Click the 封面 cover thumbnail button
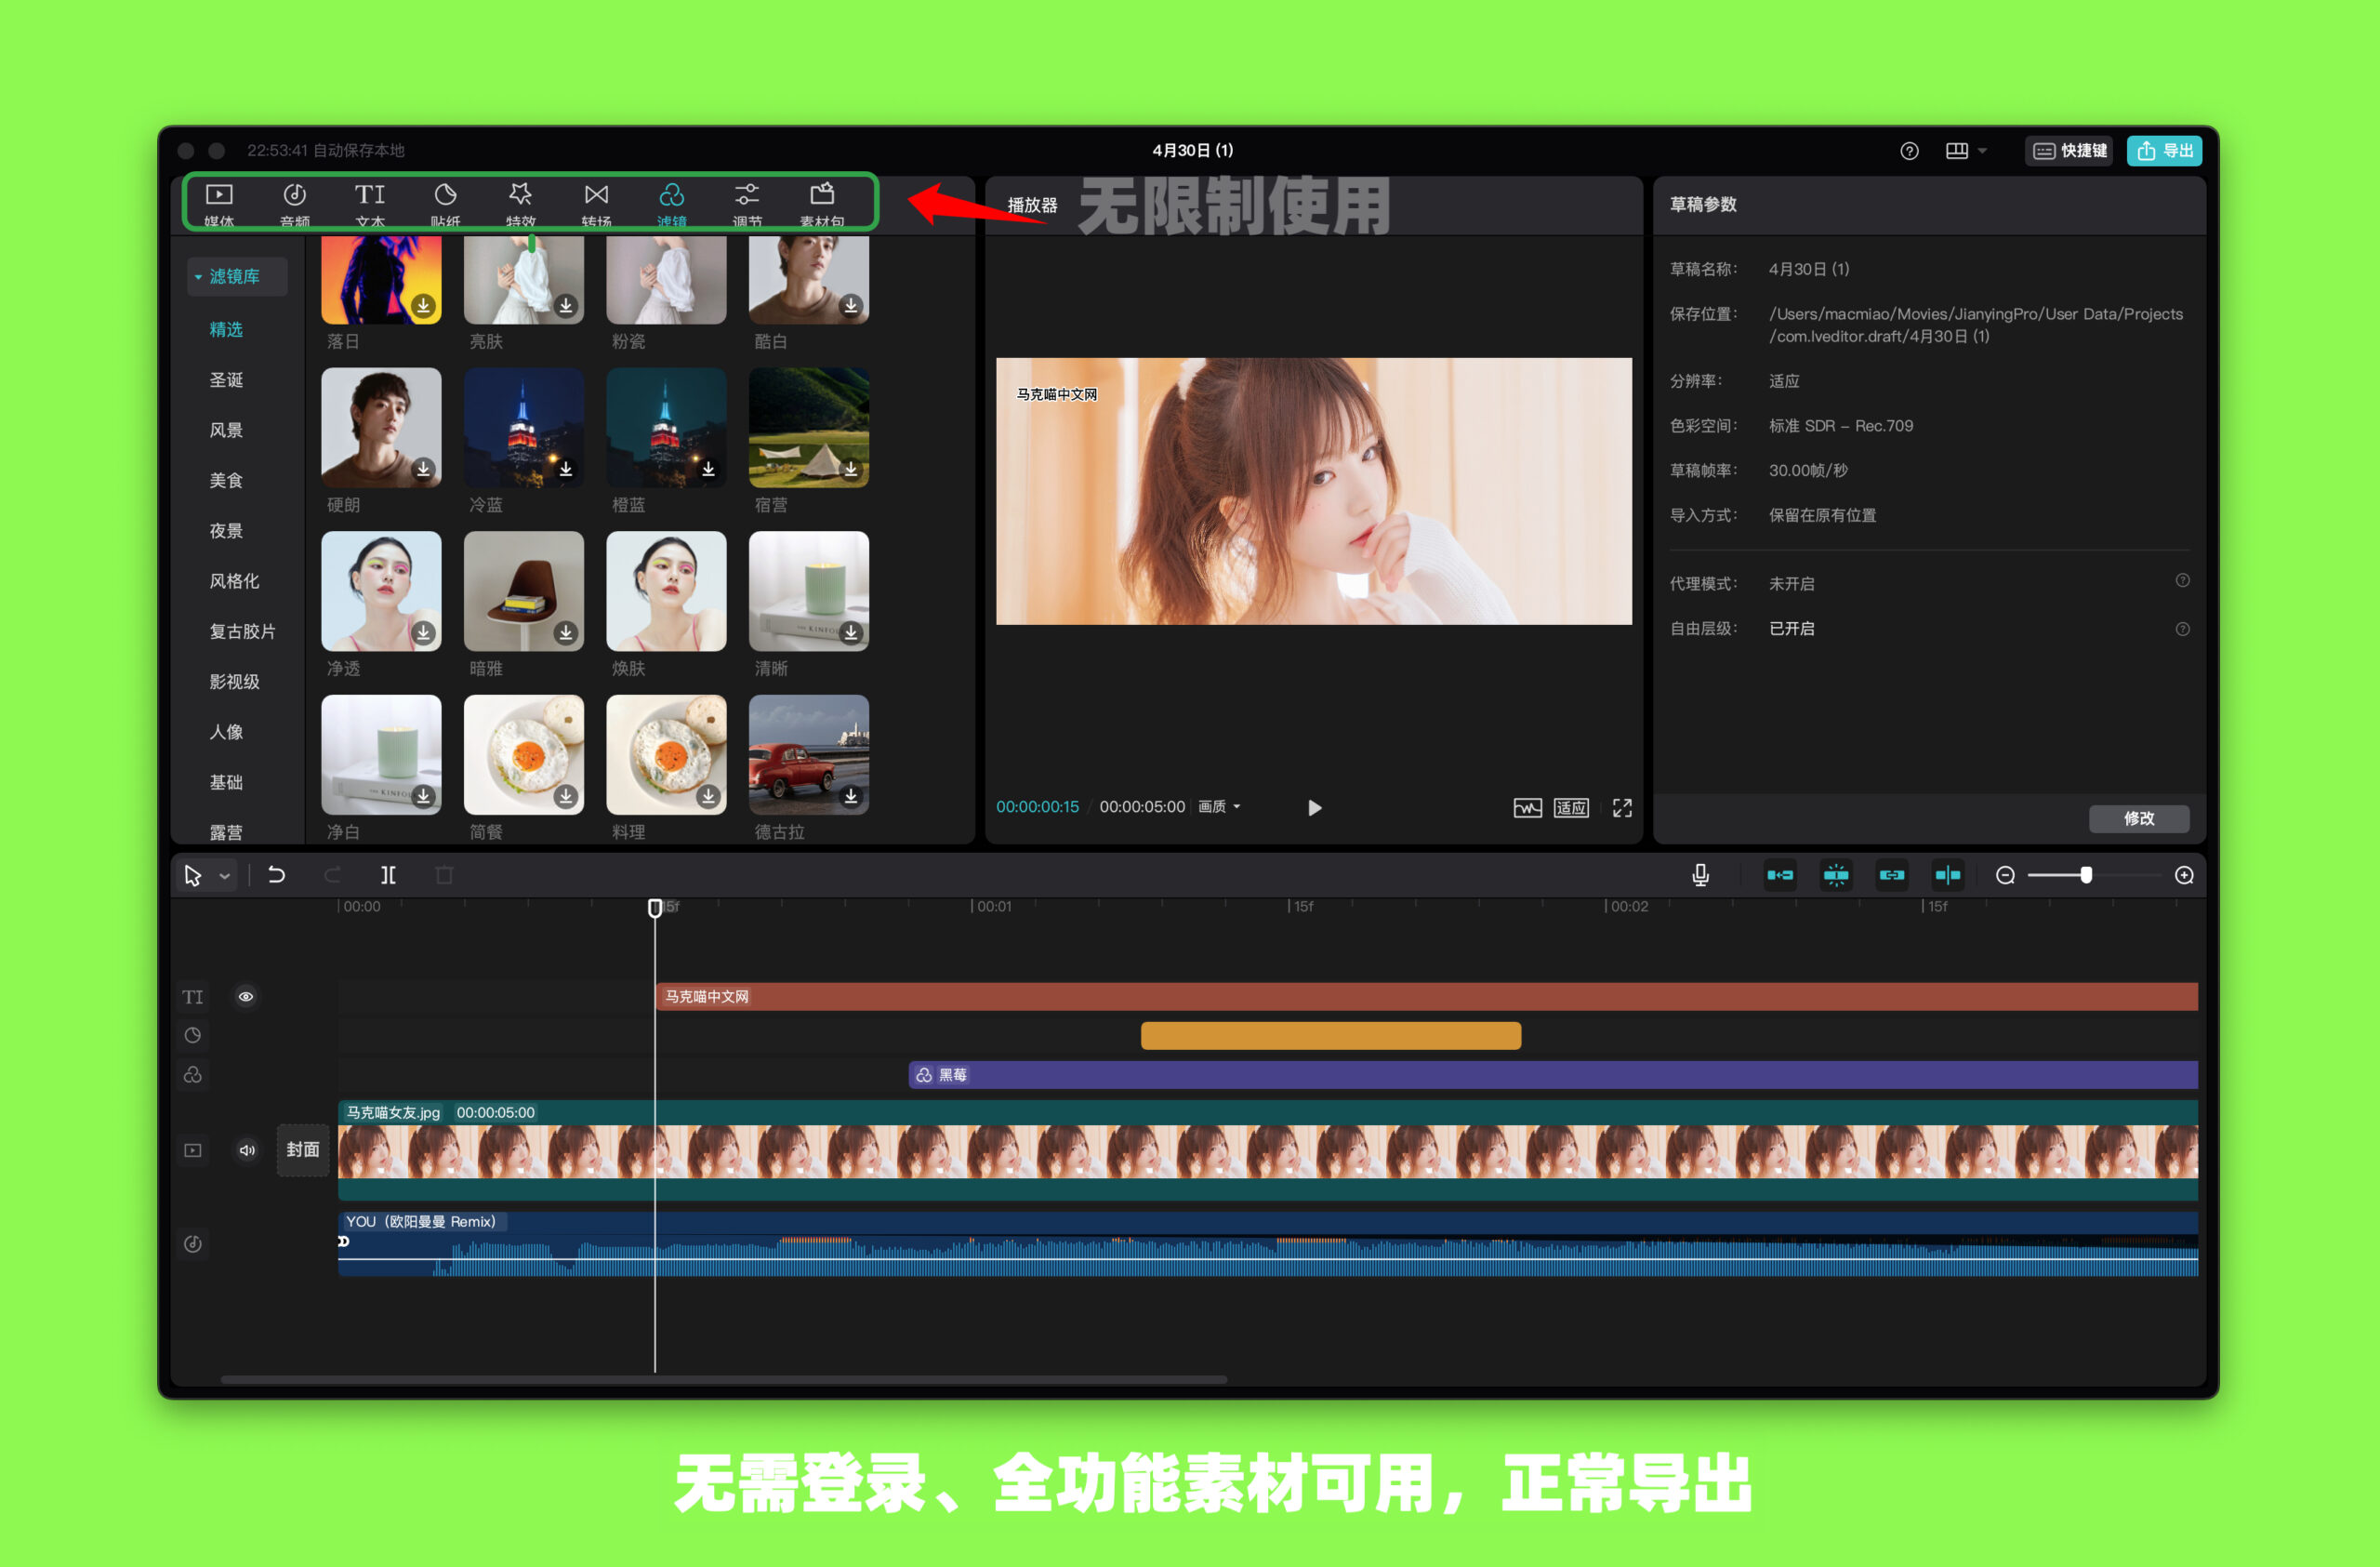 tap(302, 1150)
